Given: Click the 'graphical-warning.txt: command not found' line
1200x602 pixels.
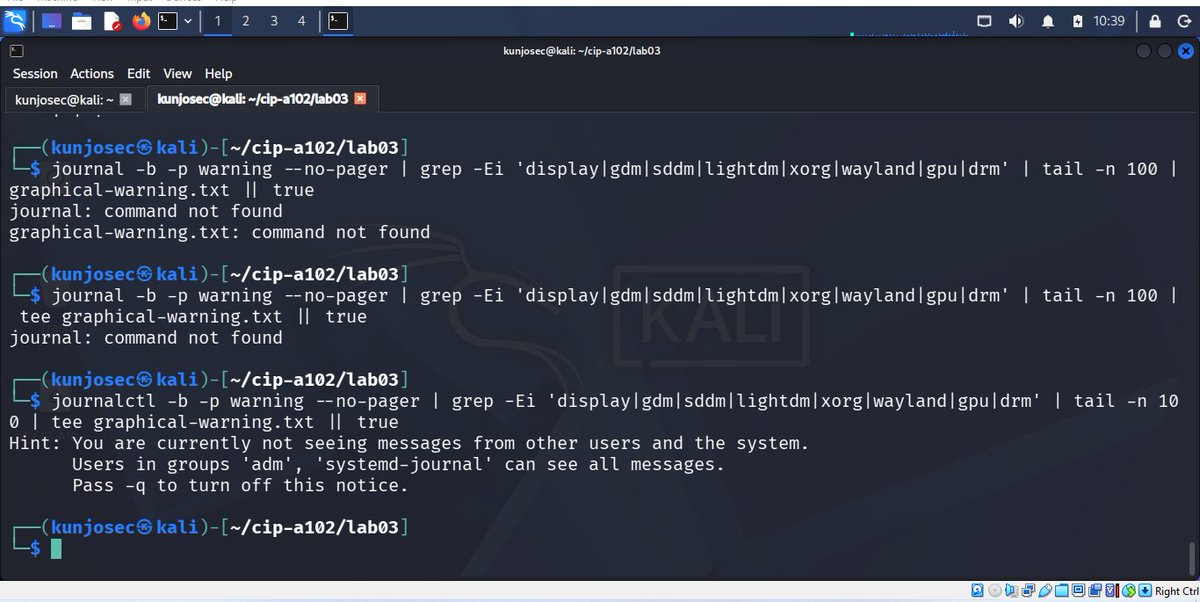Looking at the screenshot, I should coord(220,232).
